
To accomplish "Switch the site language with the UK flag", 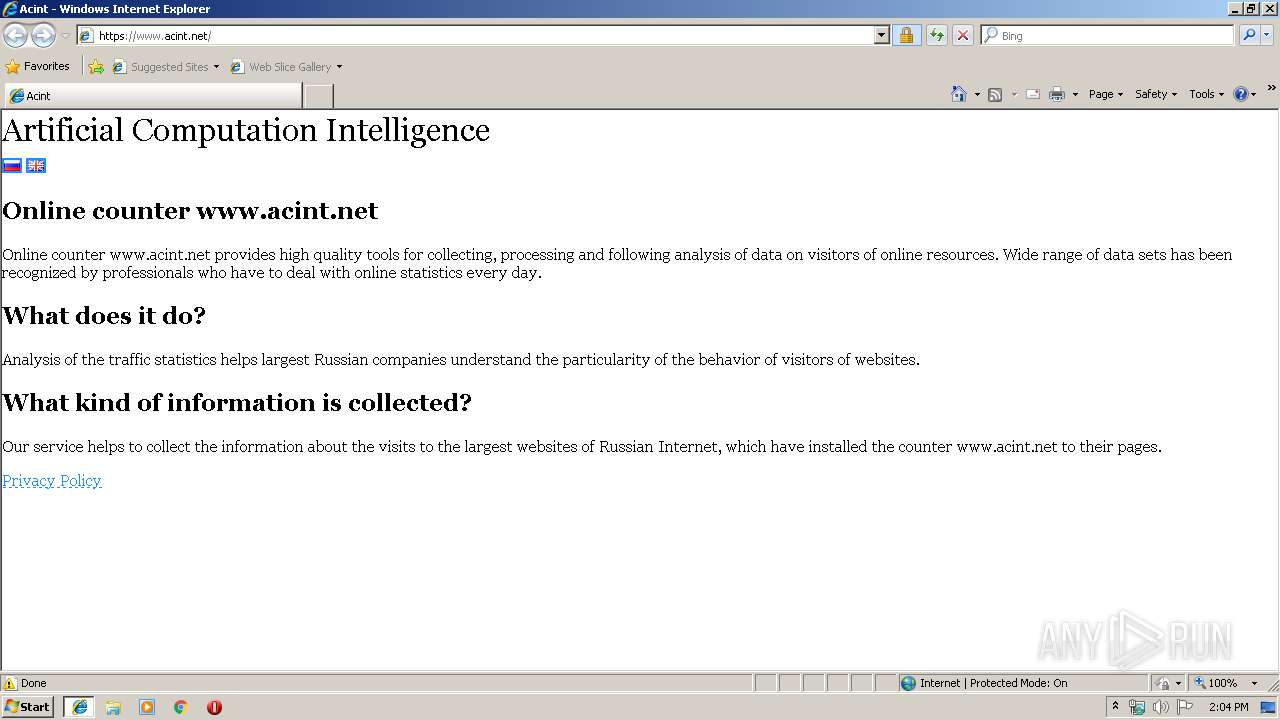I will (x=36, y=166).
